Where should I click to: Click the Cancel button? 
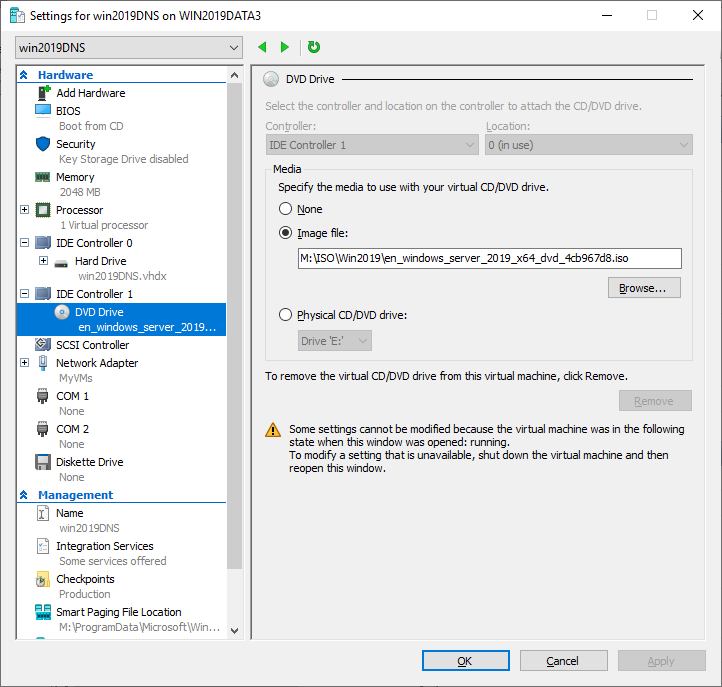pyautogui.click(x=564, y=661)
